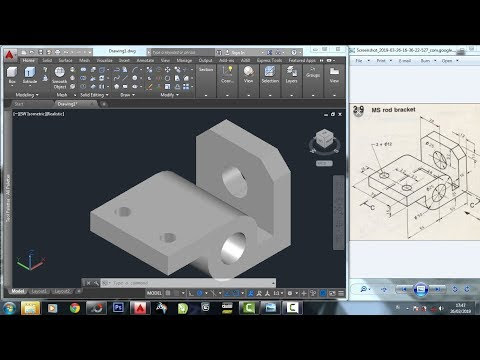Expand the Solid Editing panel dropdown

click(94, 95)
